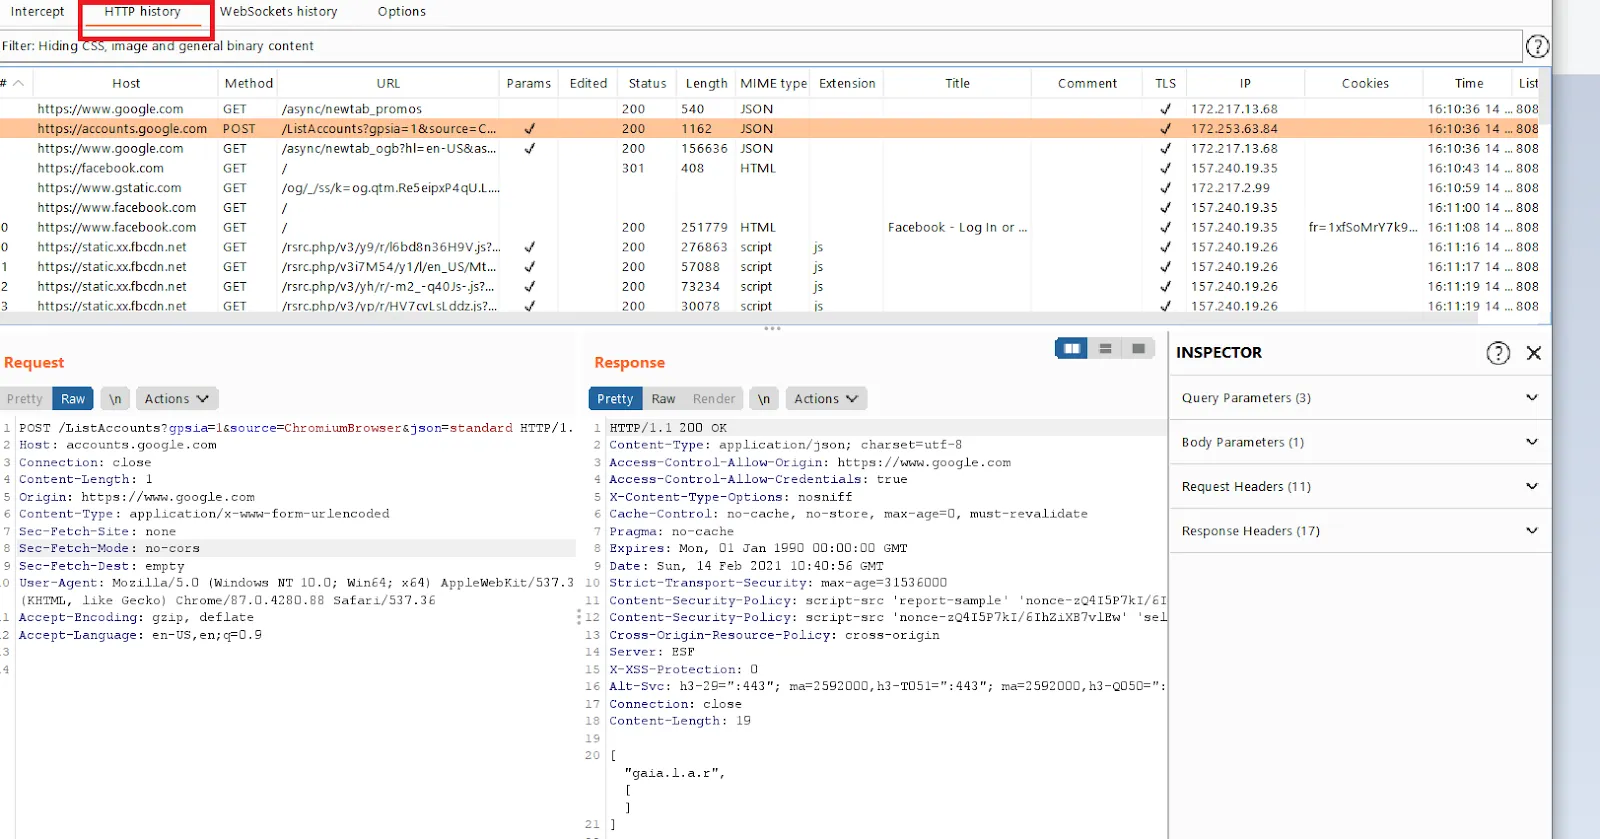Screen dimensions: 1600x839
Task: Click the Request panel heading
Action: pos(34,363)
